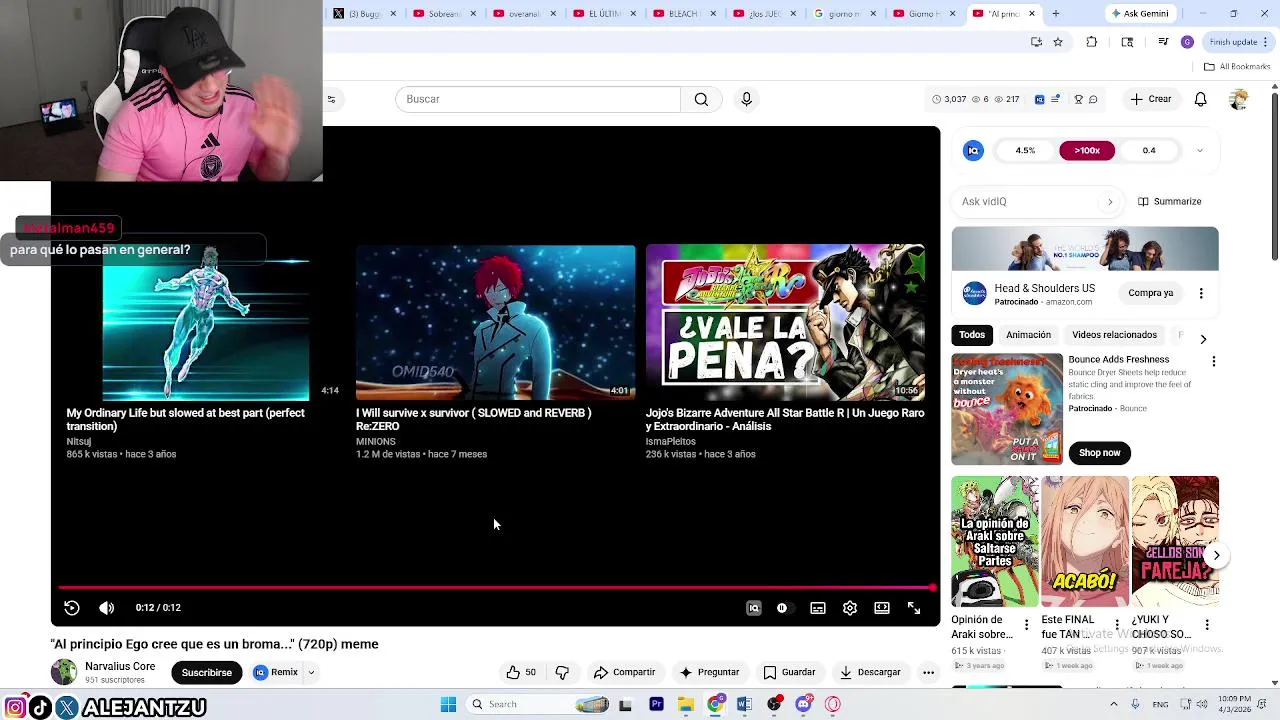This screenshot has height=720, width=1280.
Task: Open the I Will survive x survivor video
Action: tap(495, 322)
